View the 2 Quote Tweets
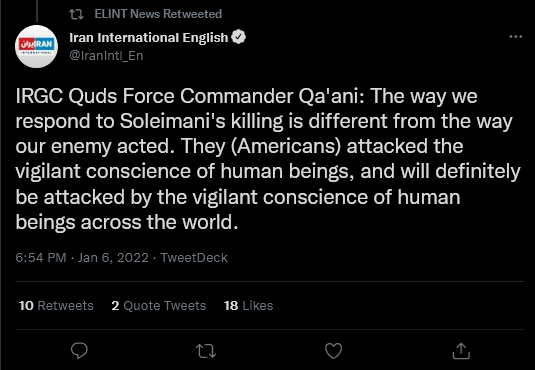Image resolution: width=535 pixels, height=370 pixels. coord(159,305)
